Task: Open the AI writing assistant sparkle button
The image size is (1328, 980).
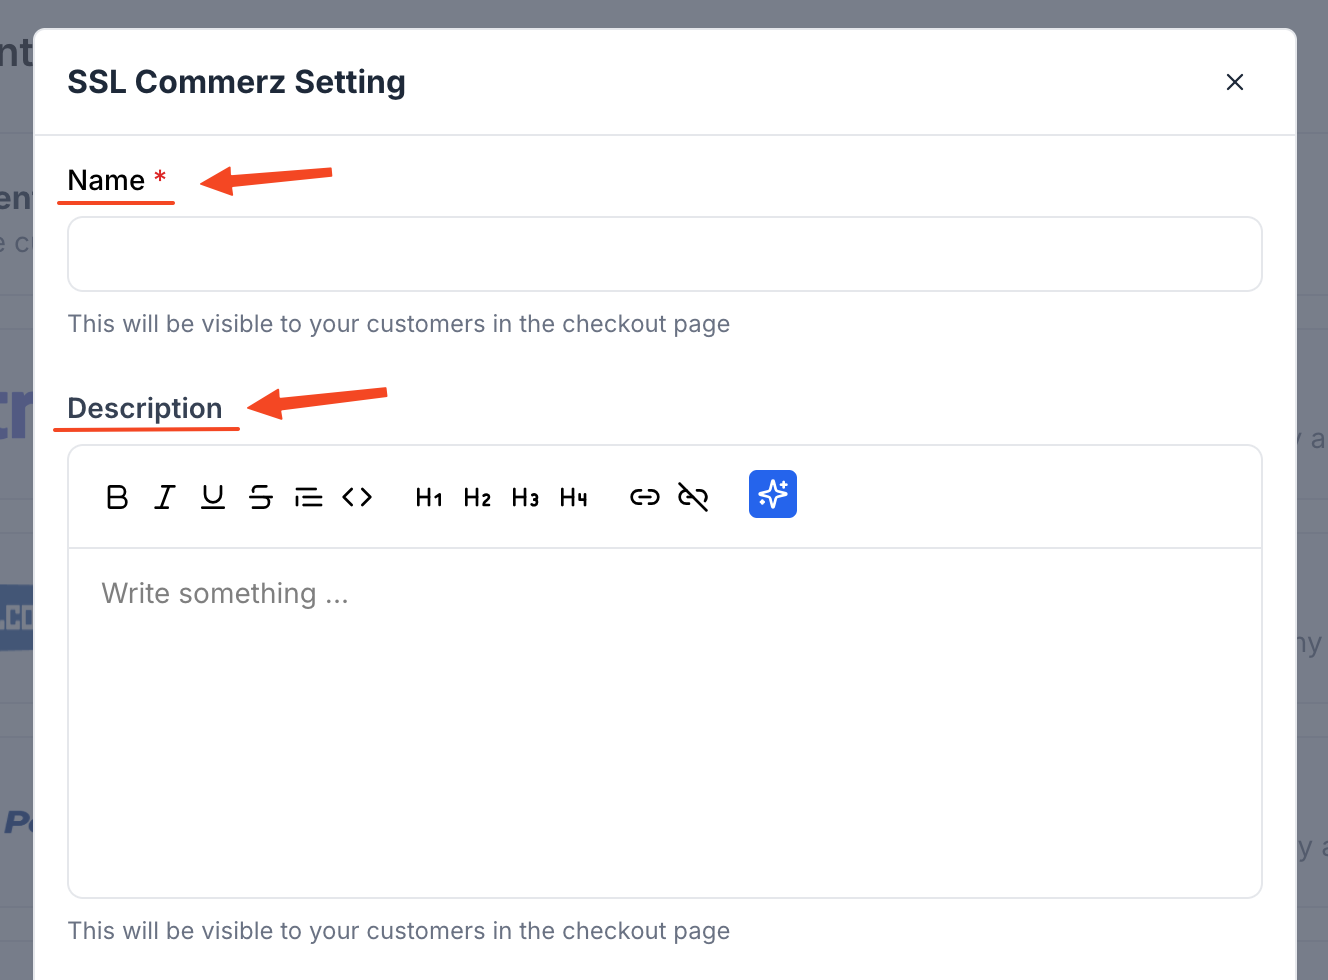Action: (x=772, y=493)
